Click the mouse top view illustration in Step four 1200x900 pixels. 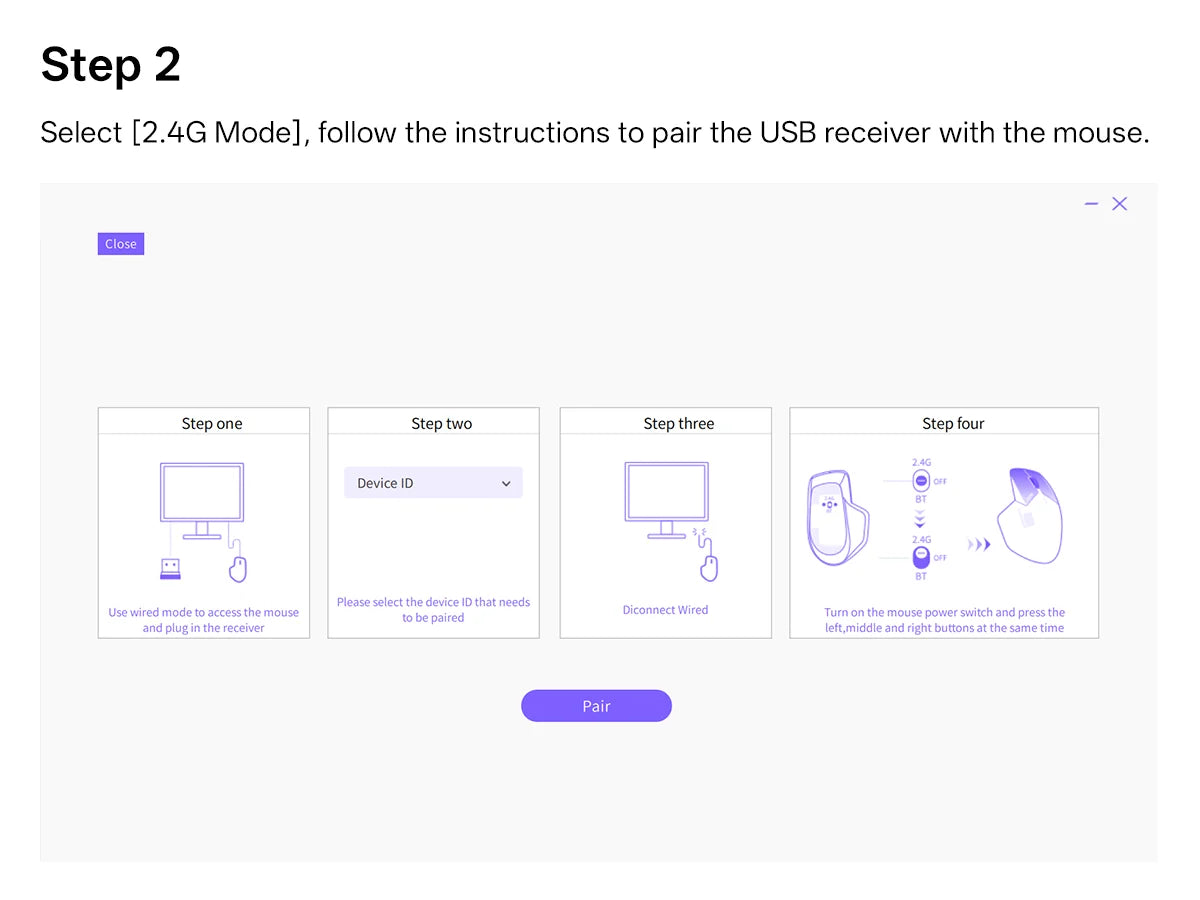point(1029,516)
